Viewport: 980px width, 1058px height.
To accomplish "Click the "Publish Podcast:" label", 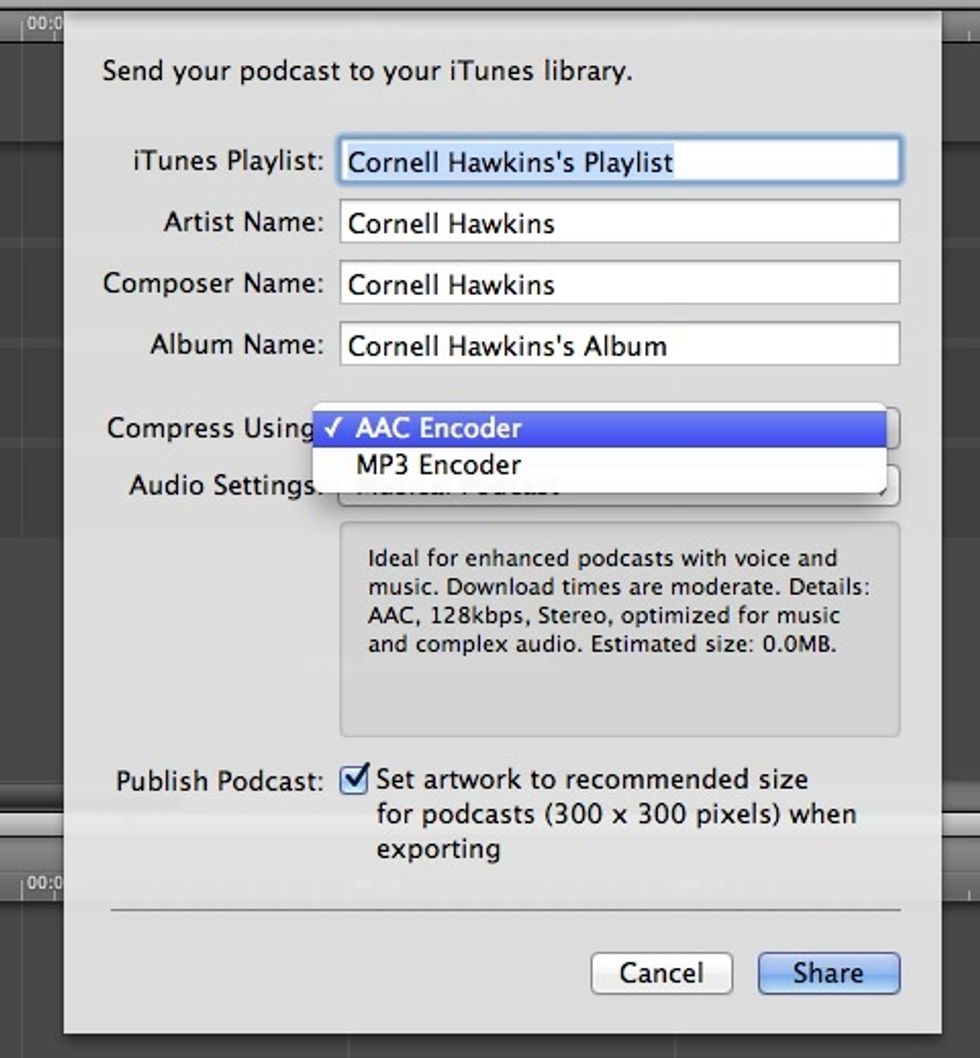I will pos(220,781).
